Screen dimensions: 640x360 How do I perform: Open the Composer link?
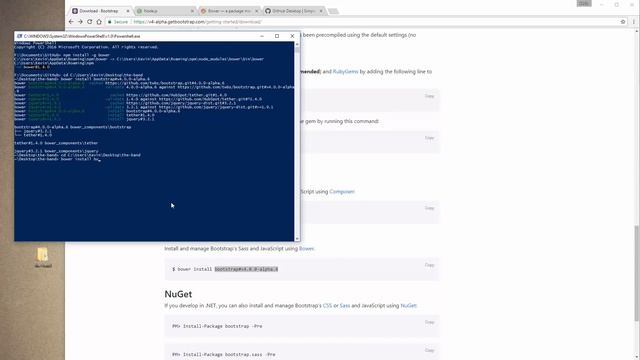tap(342, 191)
